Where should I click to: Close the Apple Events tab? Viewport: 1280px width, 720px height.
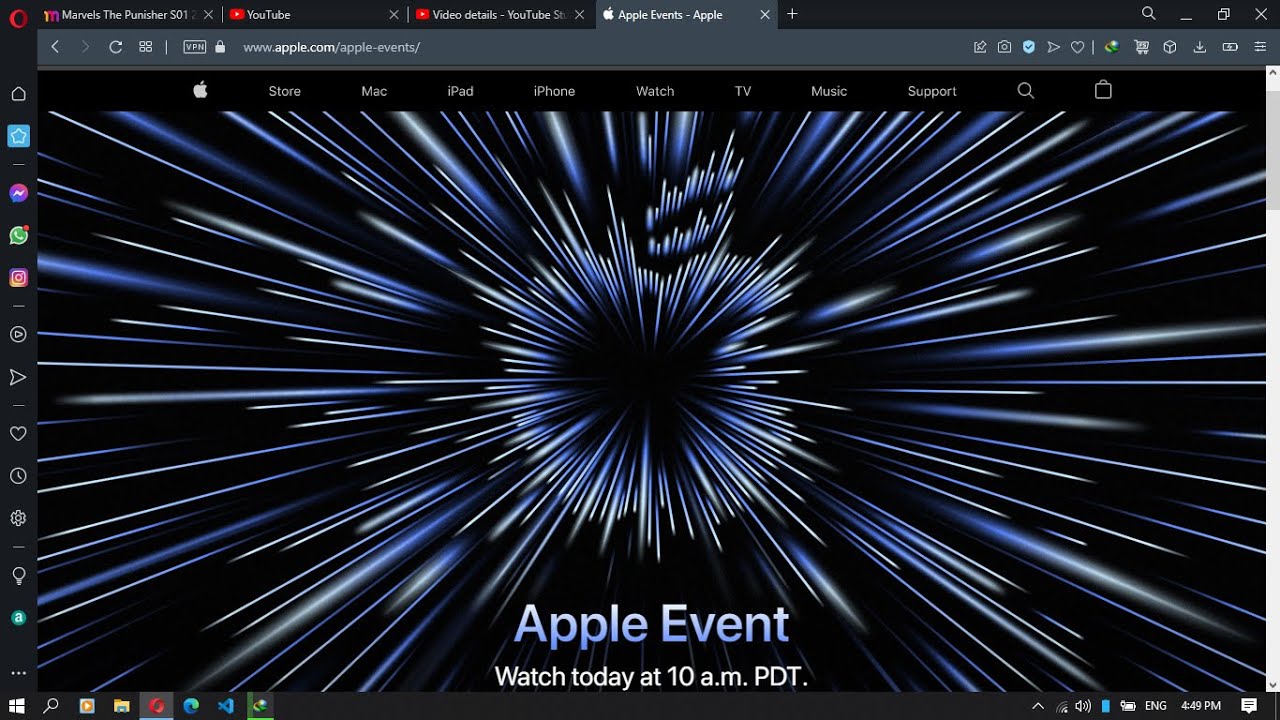[x=765, y=15]
